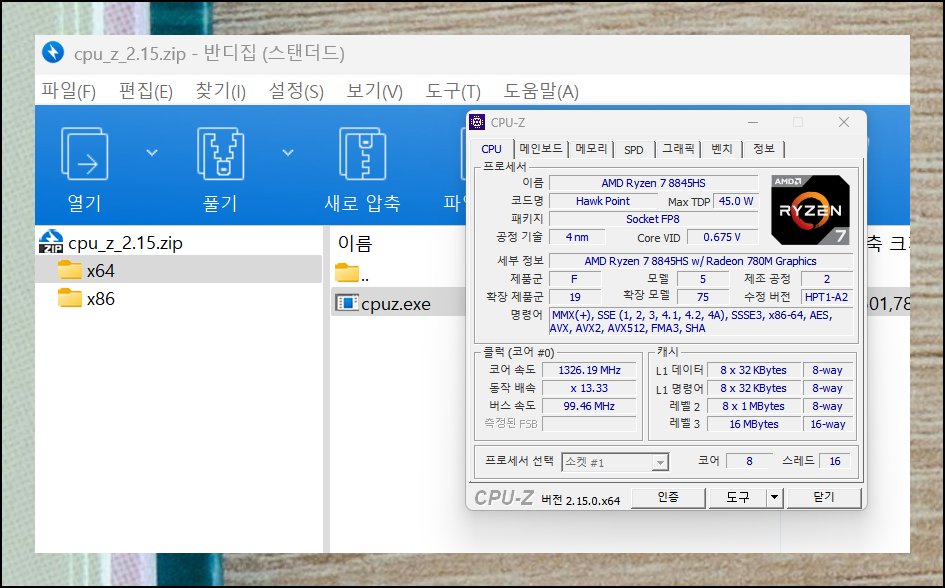Click the 닫기 button in CPU-Z
Image resolution: width=945 pixels, height=588 pixels.
tap(824, 498)
